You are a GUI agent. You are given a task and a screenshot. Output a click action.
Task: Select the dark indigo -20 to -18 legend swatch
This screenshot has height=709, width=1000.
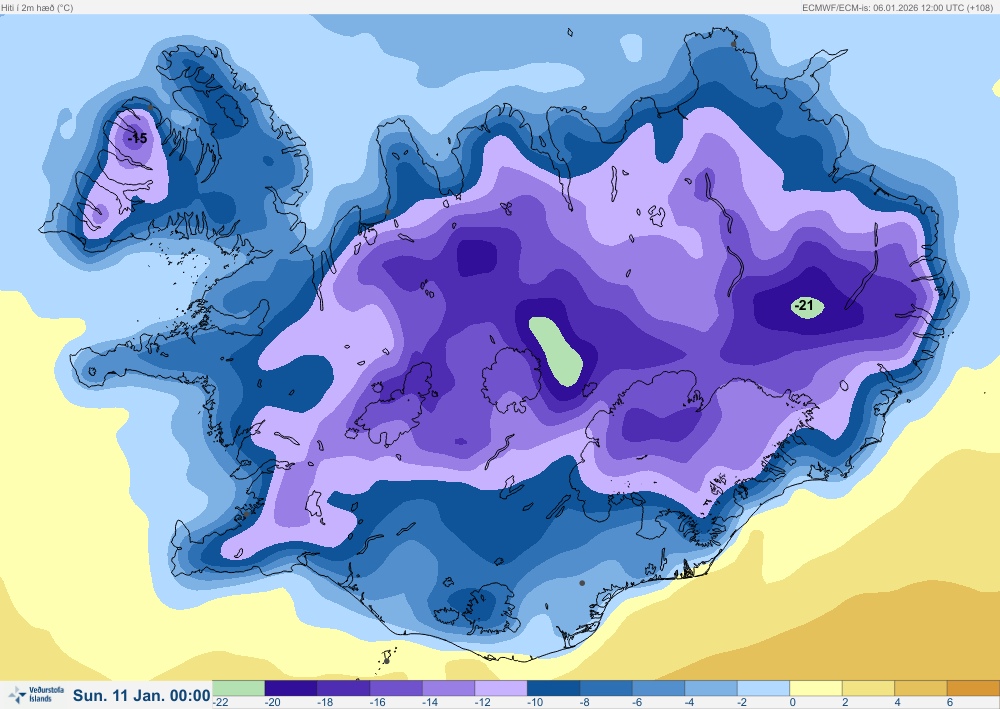click(290, 688)
